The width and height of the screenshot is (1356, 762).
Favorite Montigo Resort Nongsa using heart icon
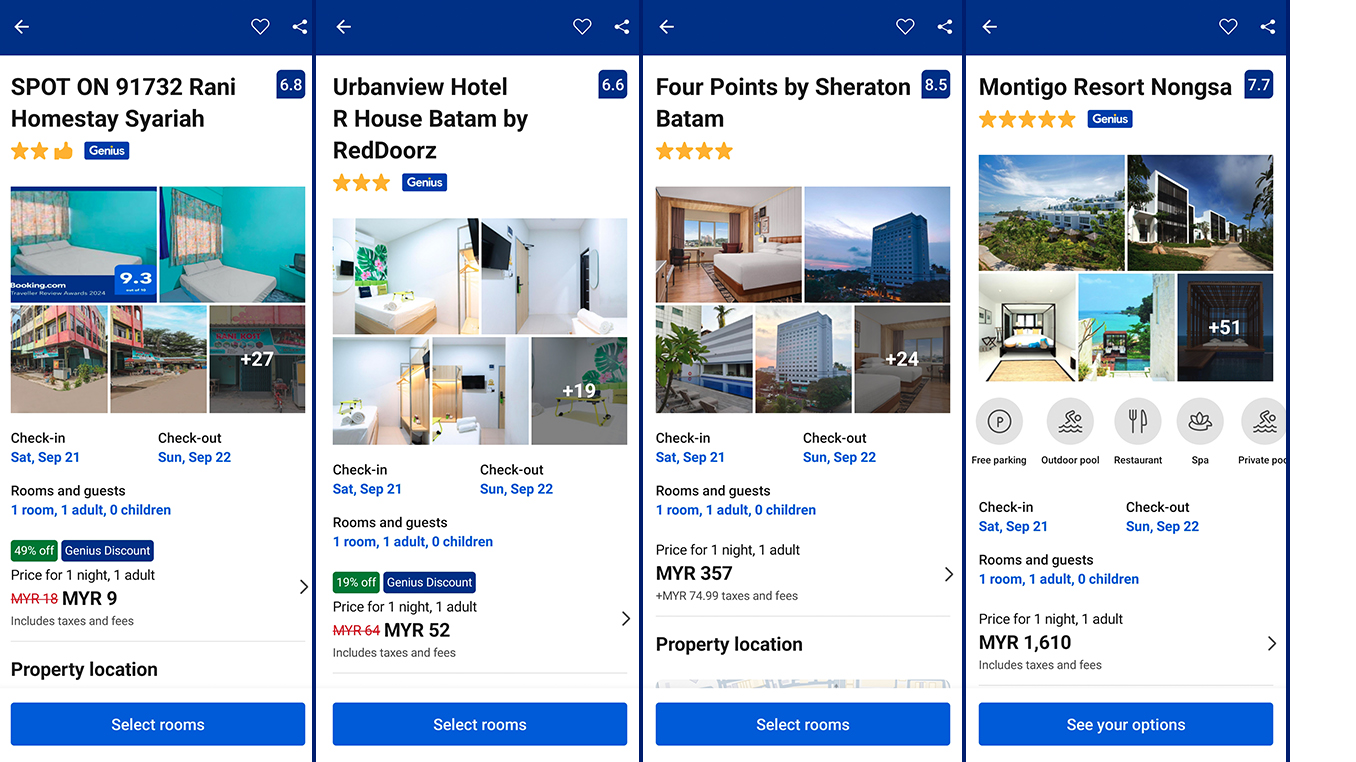coord(1228,27)
